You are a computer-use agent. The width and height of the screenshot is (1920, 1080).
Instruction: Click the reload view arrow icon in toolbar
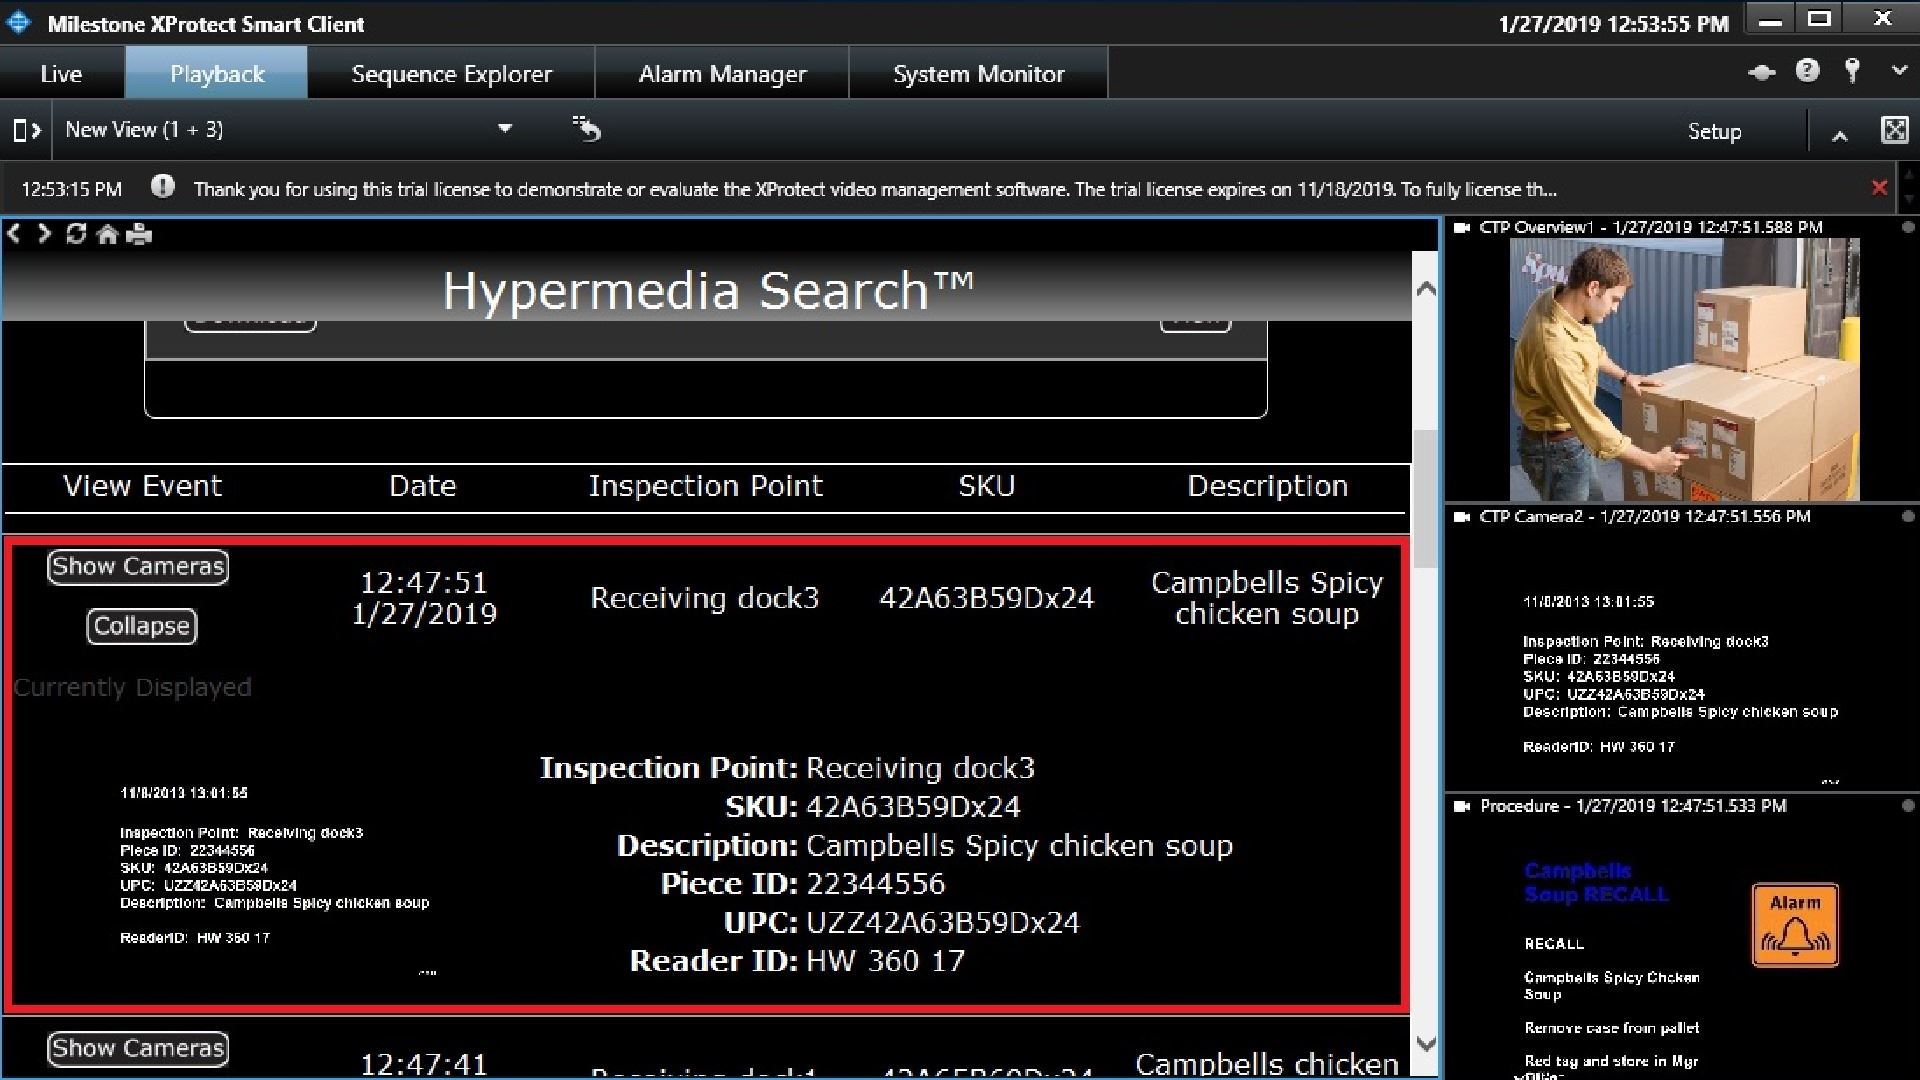[x=587, y=129]
